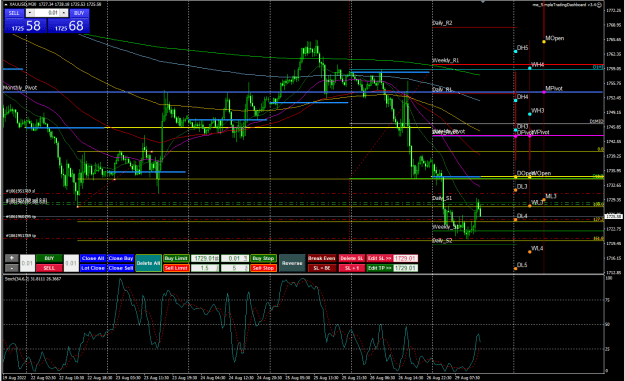This screenshot has height=381, width=625.
Task: Click the lot display box beside Close All
Action: (71, 263)
